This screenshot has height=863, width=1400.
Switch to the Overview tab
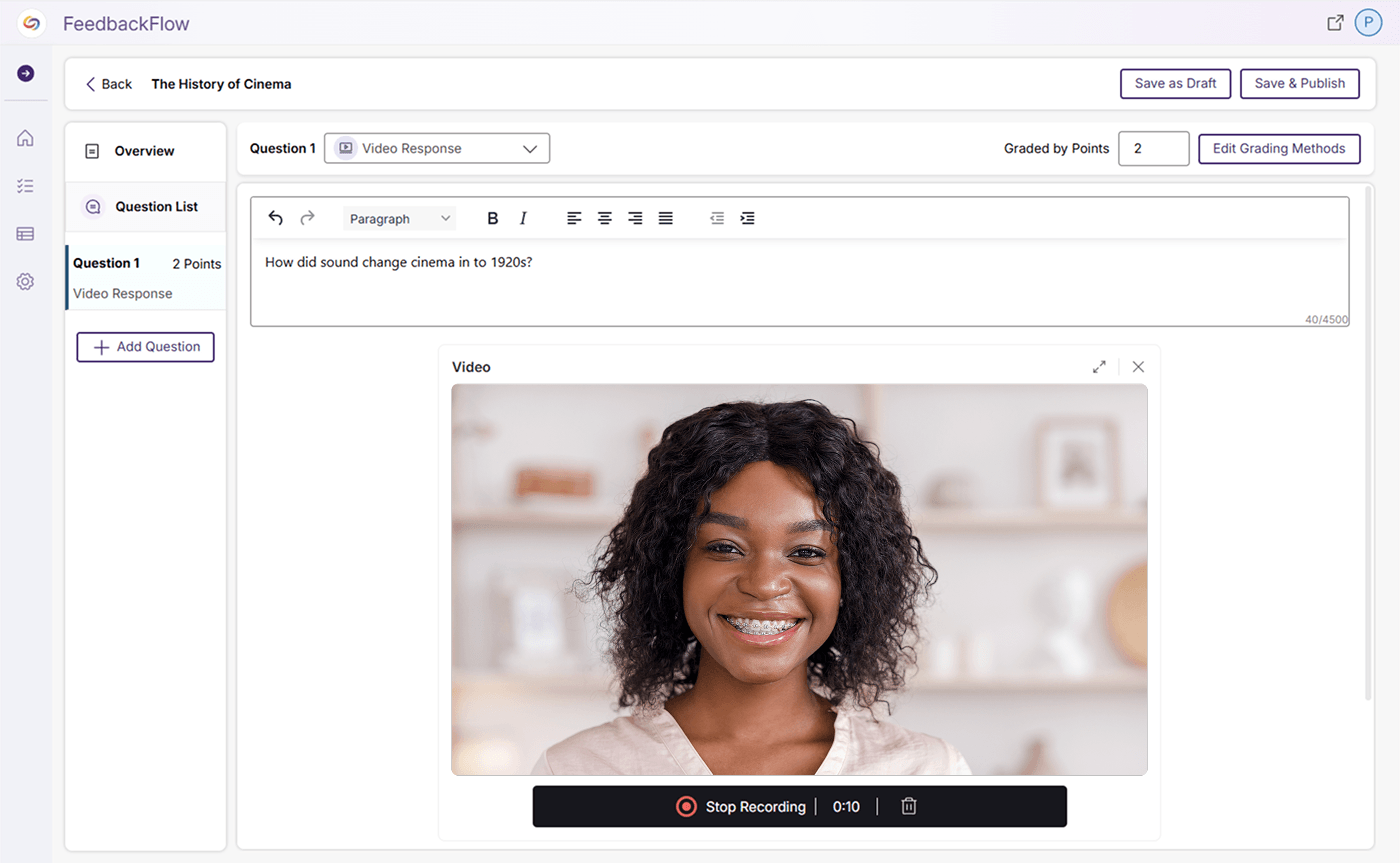pyautogui.click(x=145, y=151)
